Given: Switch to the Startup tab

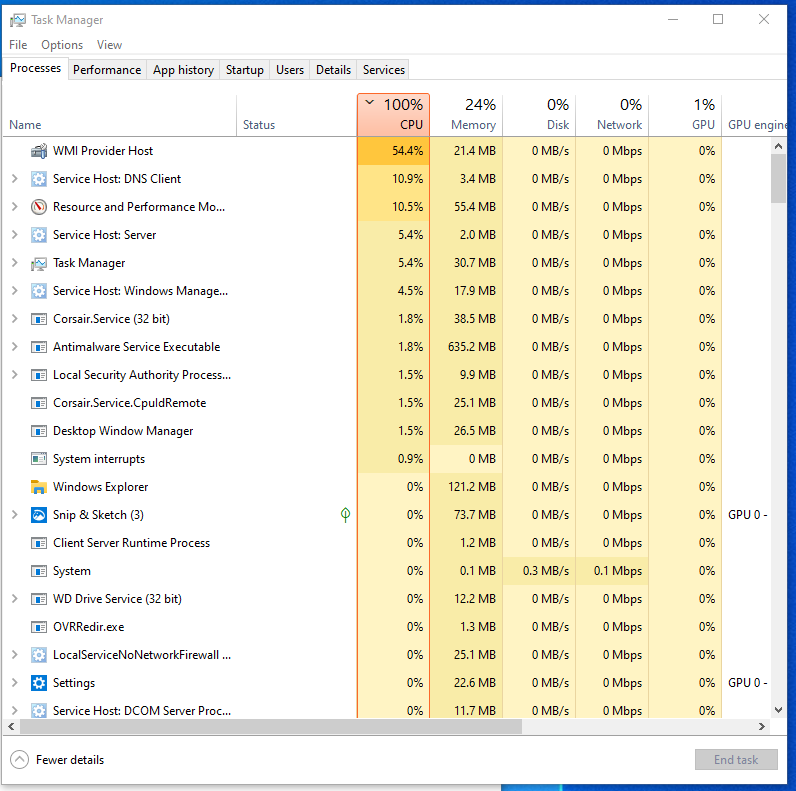Looking at the screenshot, I should tap(245, 70).
